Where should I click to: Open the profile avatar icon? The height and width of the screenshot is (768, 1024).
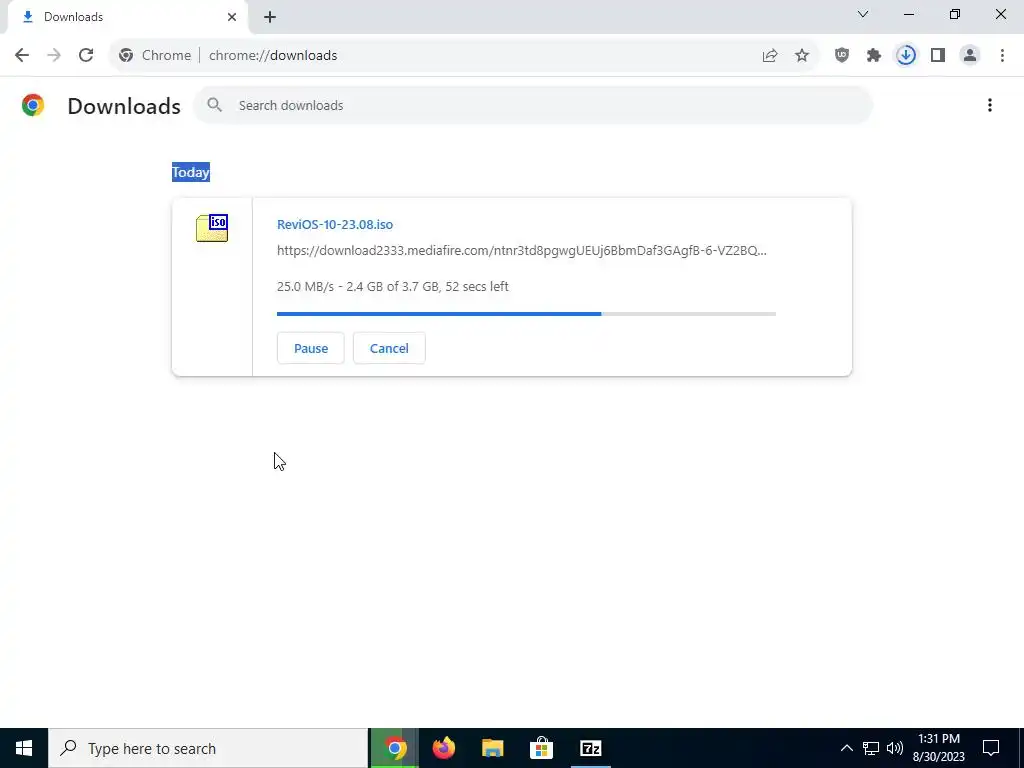[x=970, y=56]
